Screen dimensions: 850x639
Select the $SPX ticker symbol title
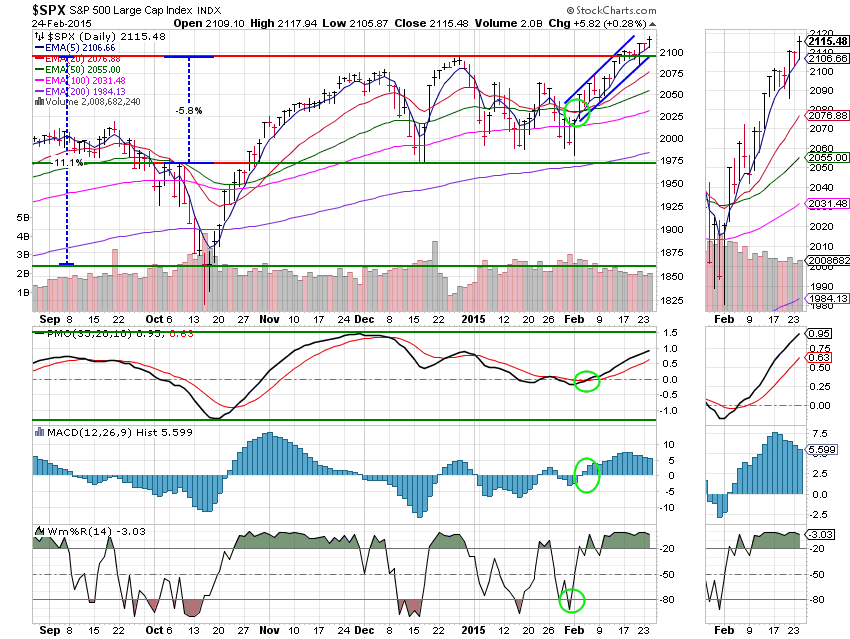tap(49, 10)
